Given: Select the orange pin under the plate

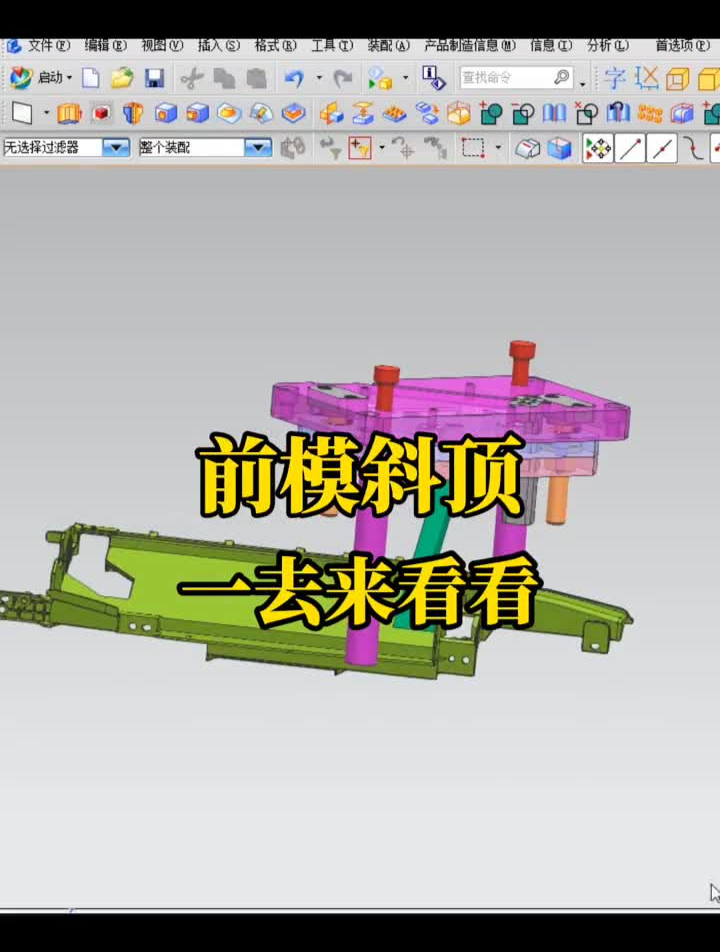Looking at the screenshot, I should [x=557, y=499].
